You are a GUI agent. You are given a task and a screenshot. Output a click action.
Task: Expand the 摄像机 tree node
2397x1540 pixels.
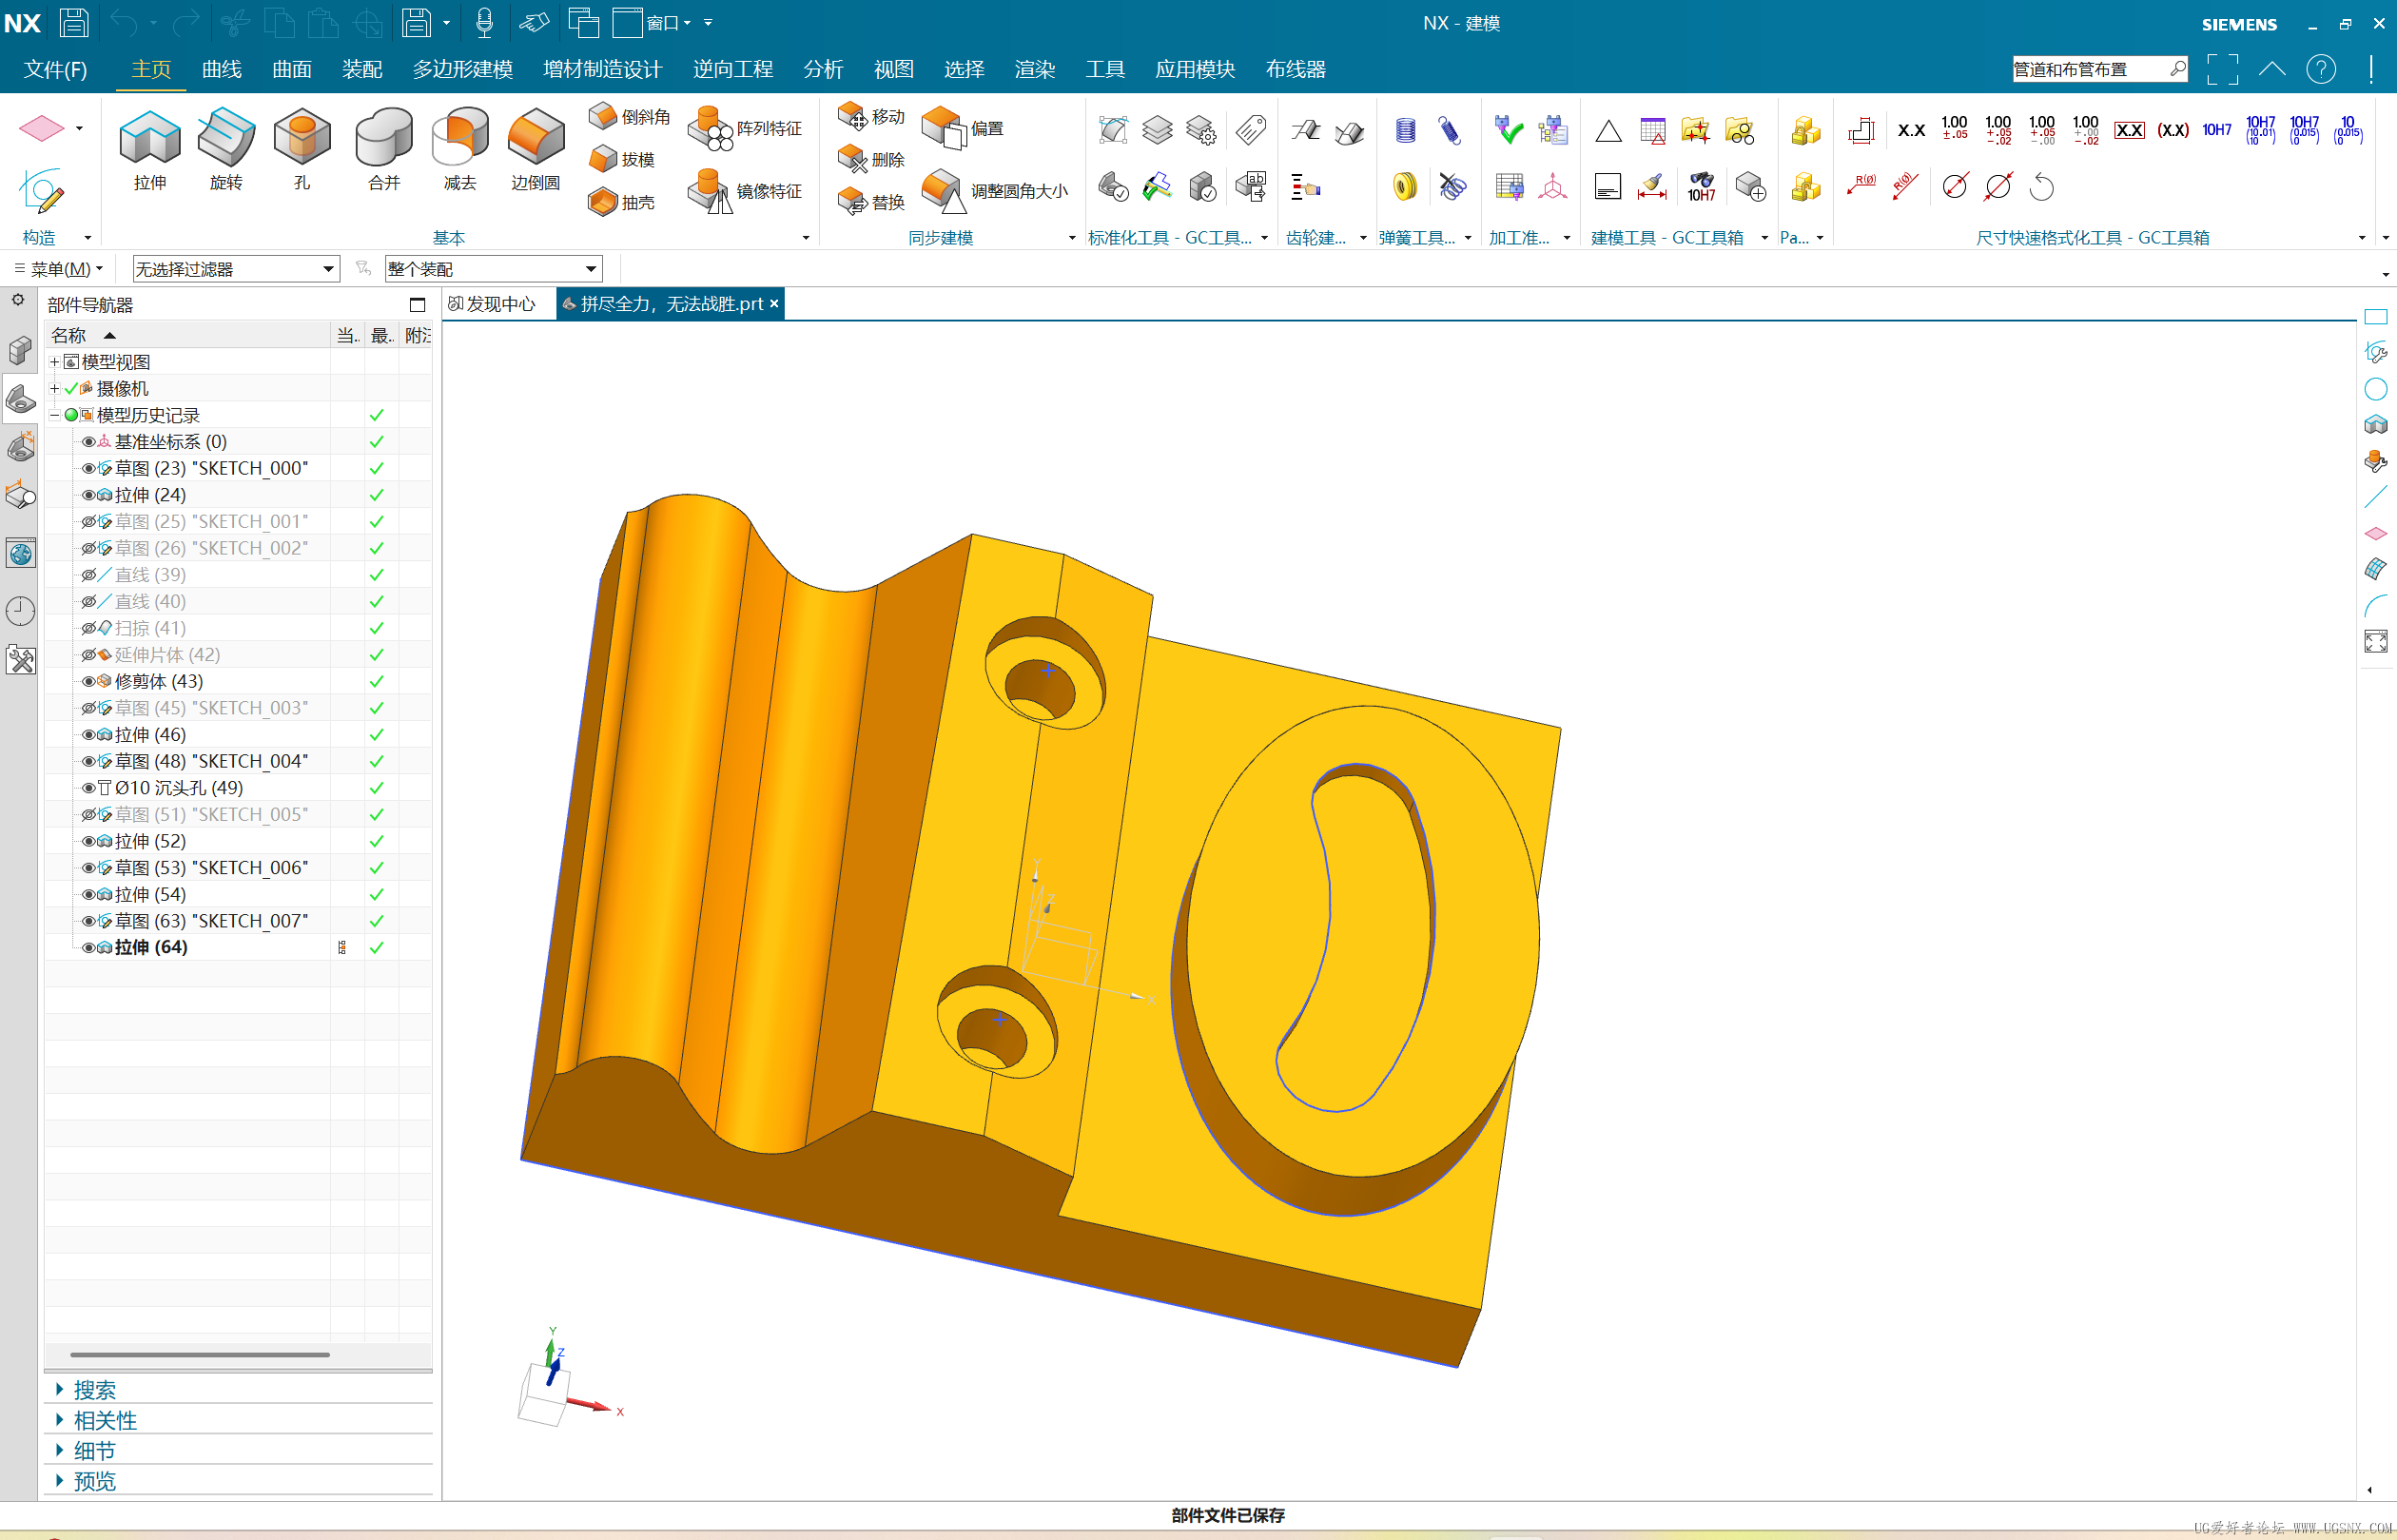(55, 388)
